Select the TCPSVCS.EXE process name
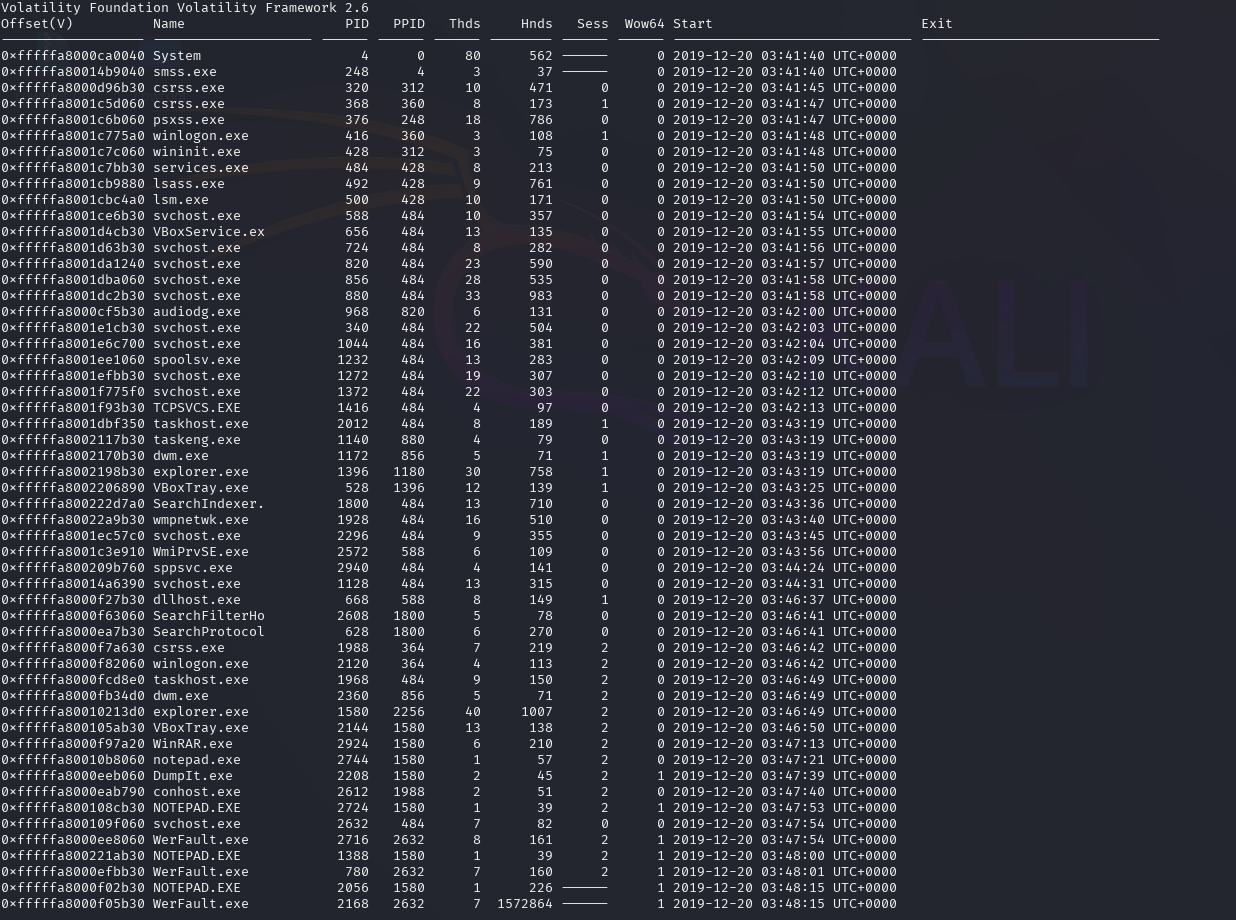The width and height of the screenshot is (1236, 920). point(196,408)
